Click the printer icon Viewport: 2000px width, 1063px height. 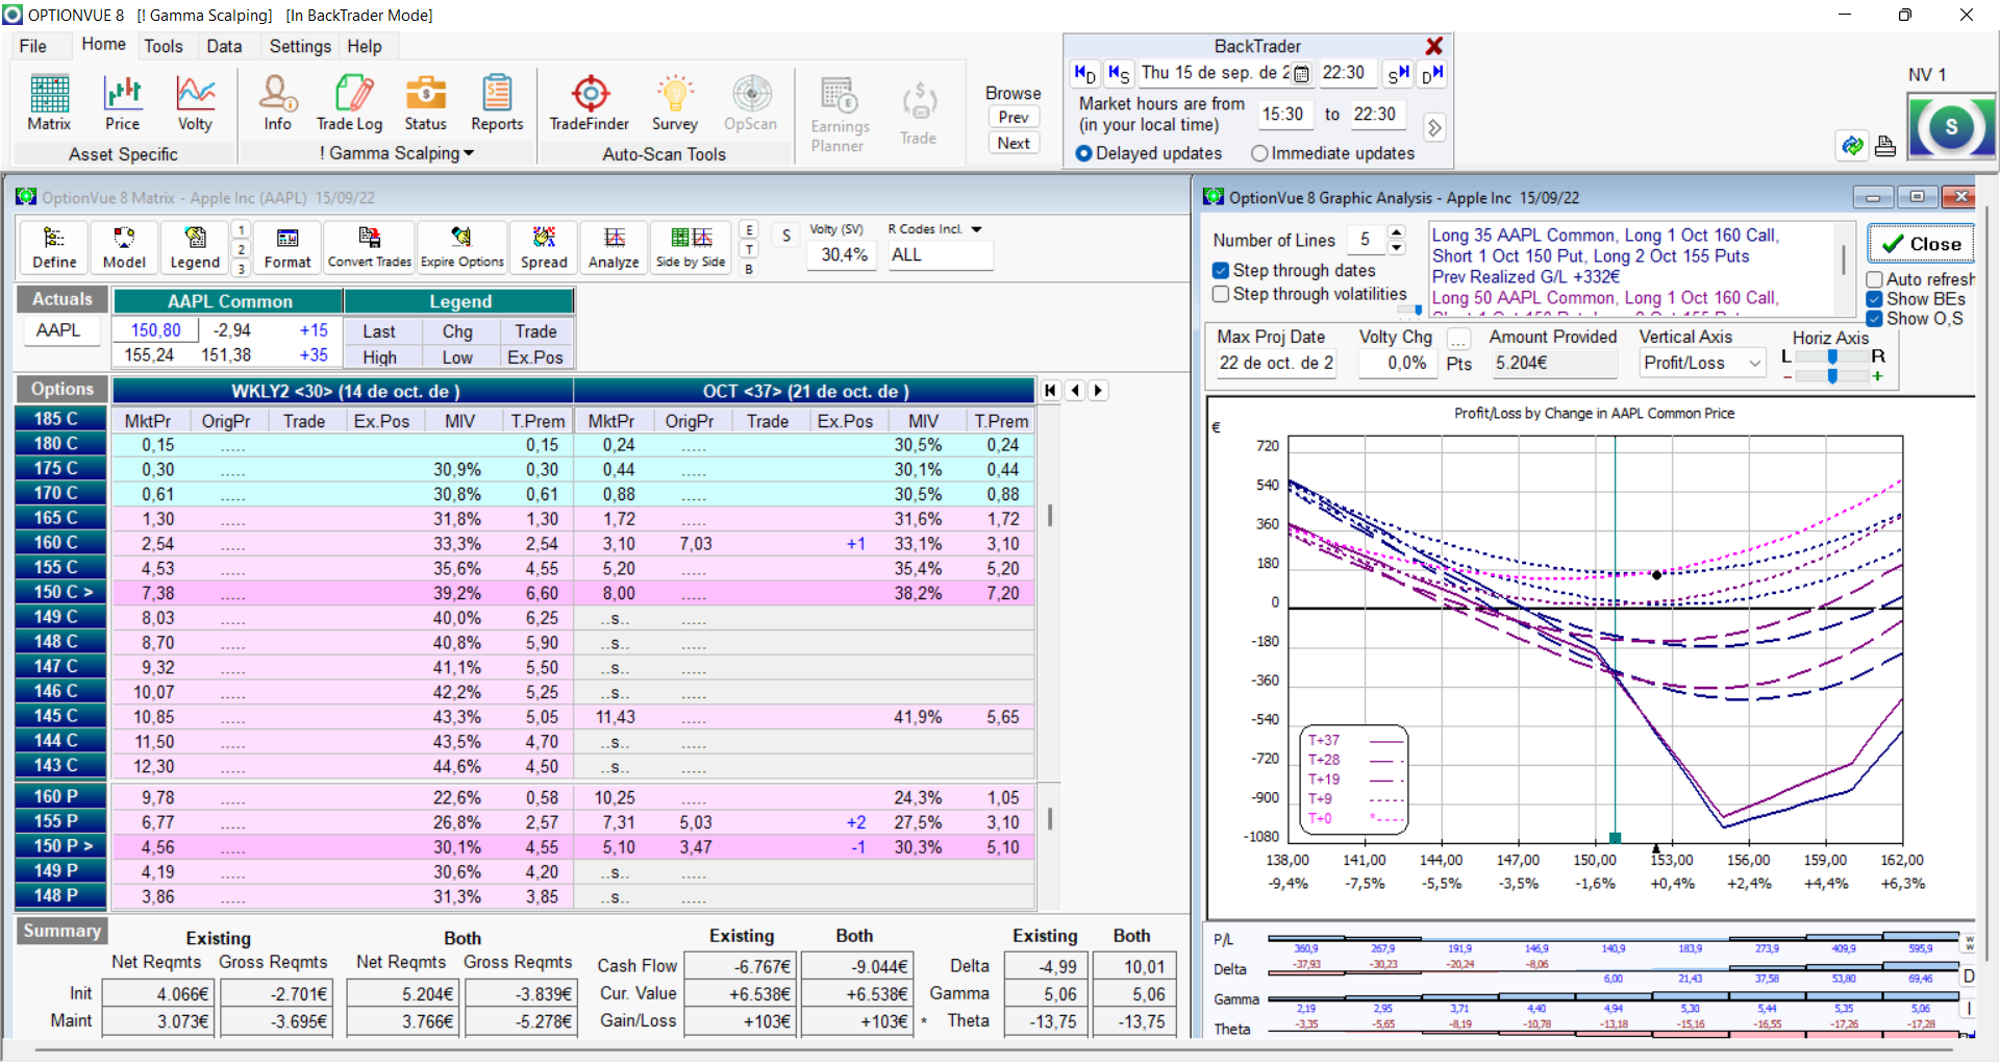tap(1885, 147)
